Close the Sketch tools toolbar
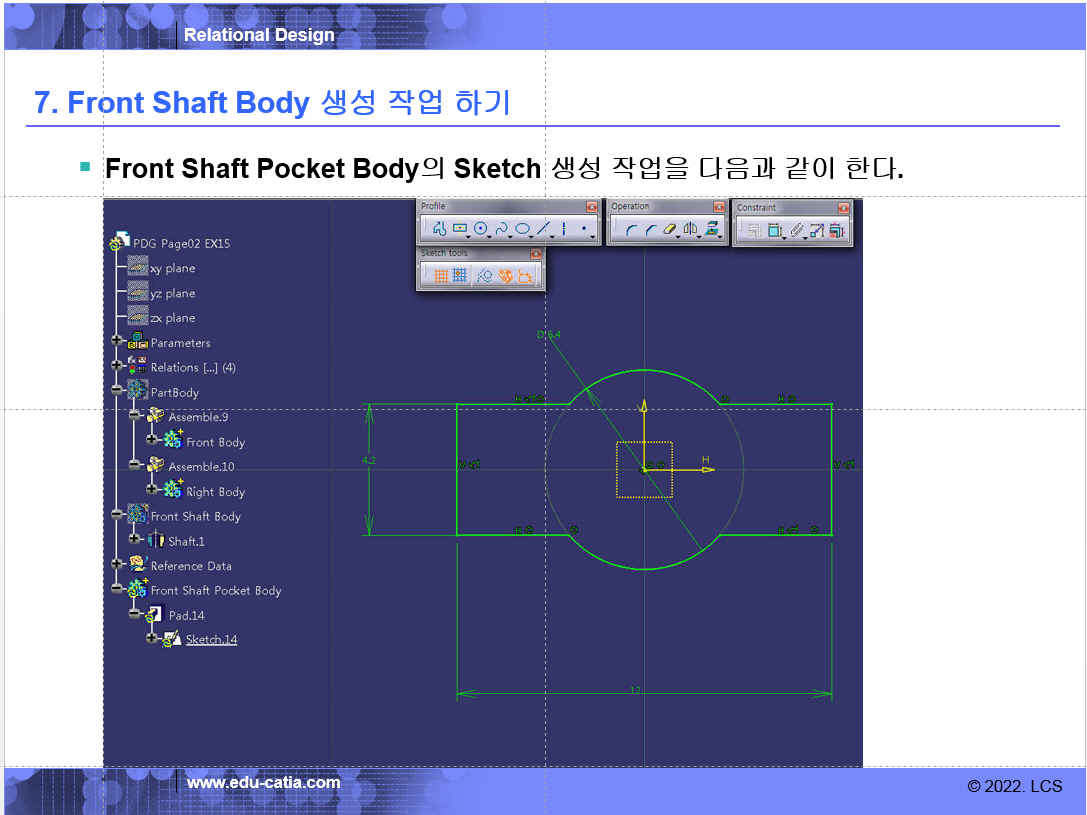Image resolution: width=1087 pixels, height=815 pixels. coord(535,254)
